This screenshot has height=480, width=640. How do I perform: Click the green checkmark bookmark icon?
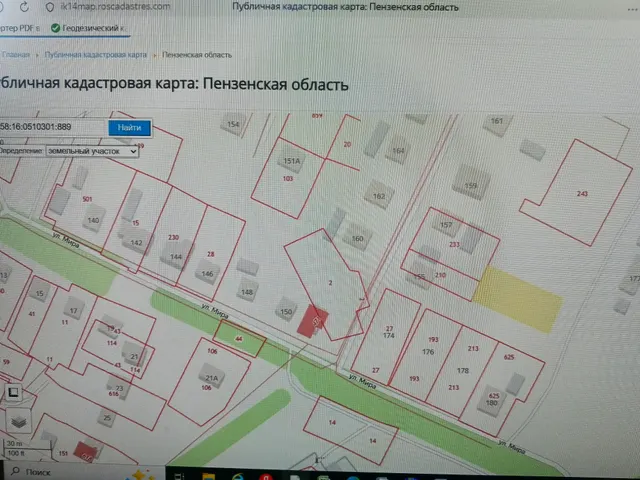tap(56, 28)
